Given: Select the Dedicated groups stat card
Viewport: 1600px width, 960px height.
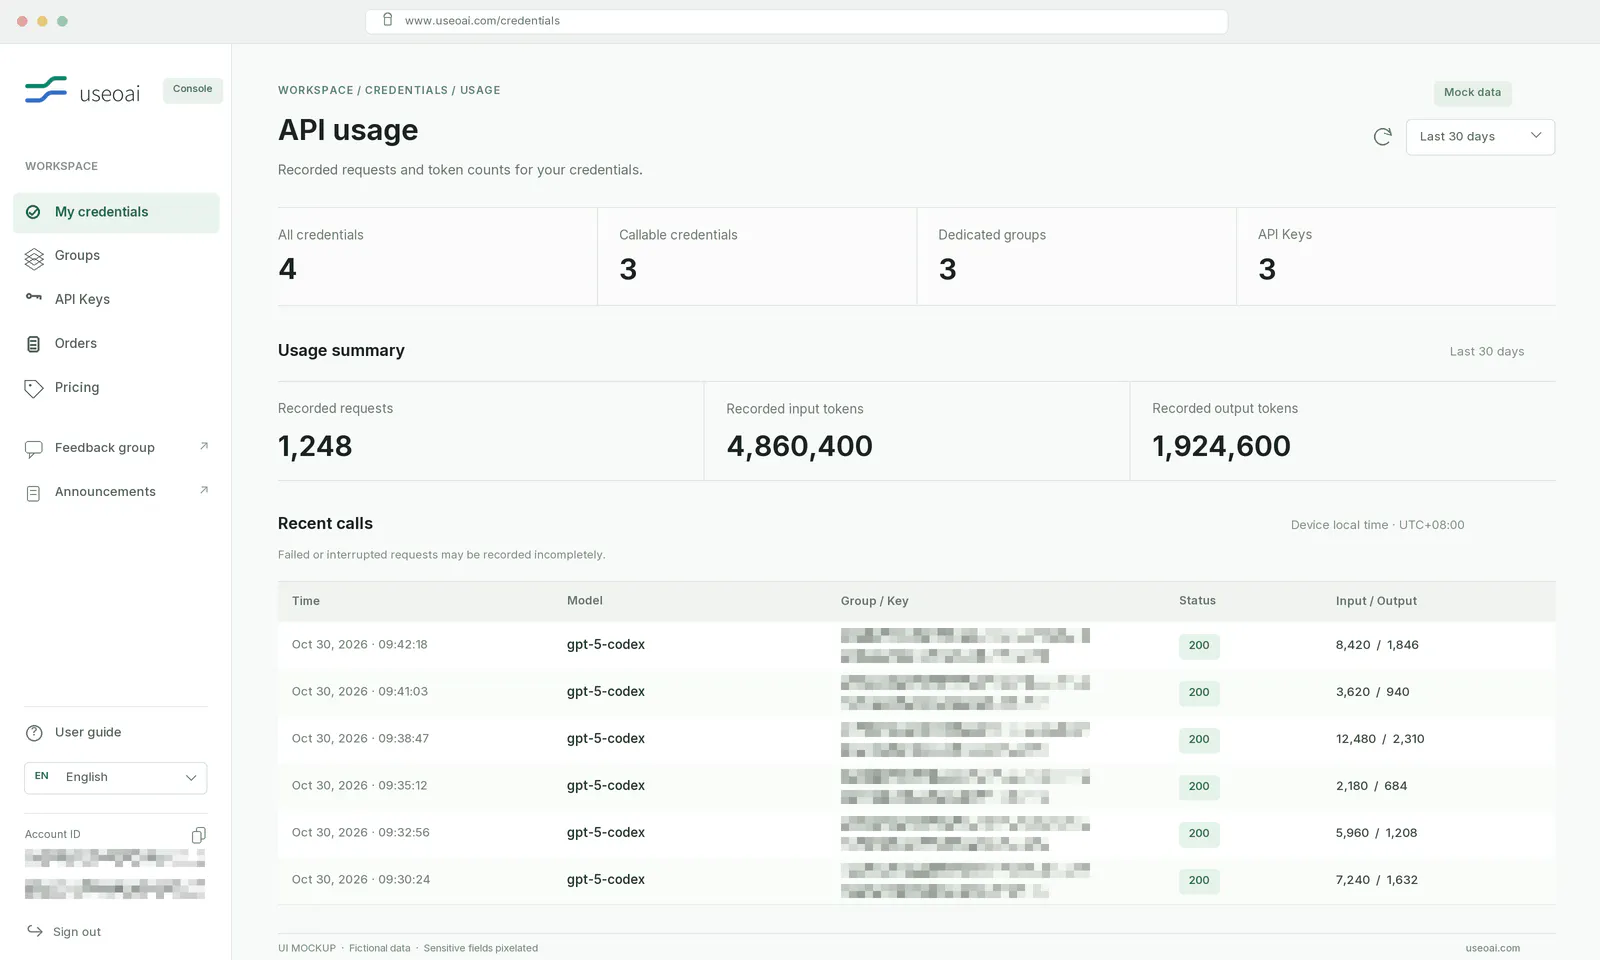Looking at the screenshot, I should [x=1077, y=257].
